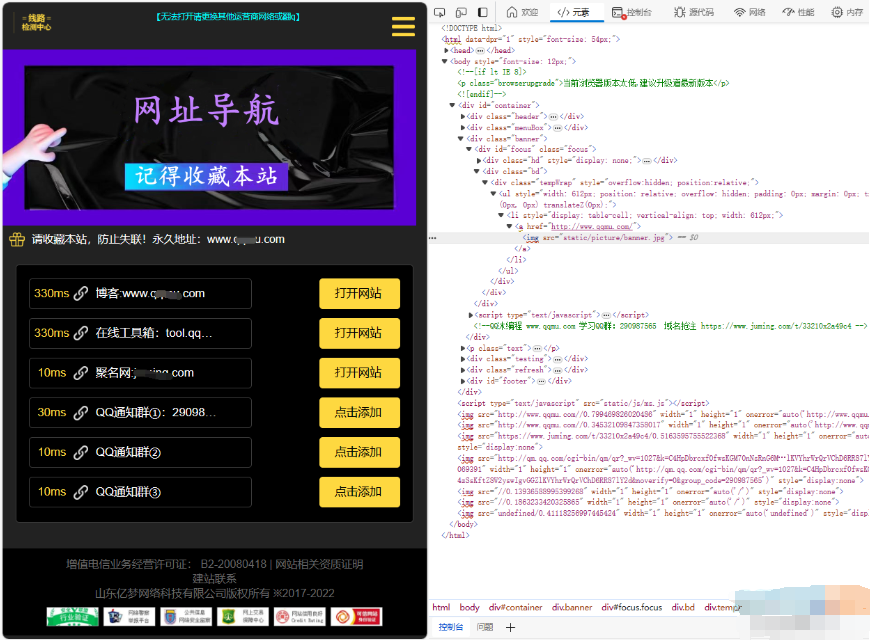The height and width of the screenshot is (640, 872).
Task: Click the 无法打开请更换其他运营商网络 notice text
Action: pos(228,17)
